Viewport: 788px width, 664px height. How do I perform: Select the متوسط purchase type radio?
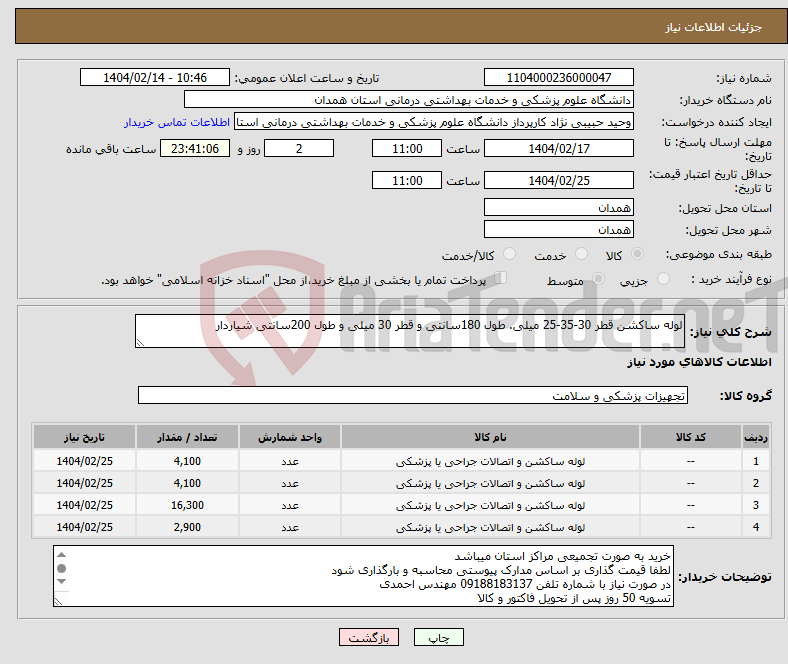[x=598, y=278]
